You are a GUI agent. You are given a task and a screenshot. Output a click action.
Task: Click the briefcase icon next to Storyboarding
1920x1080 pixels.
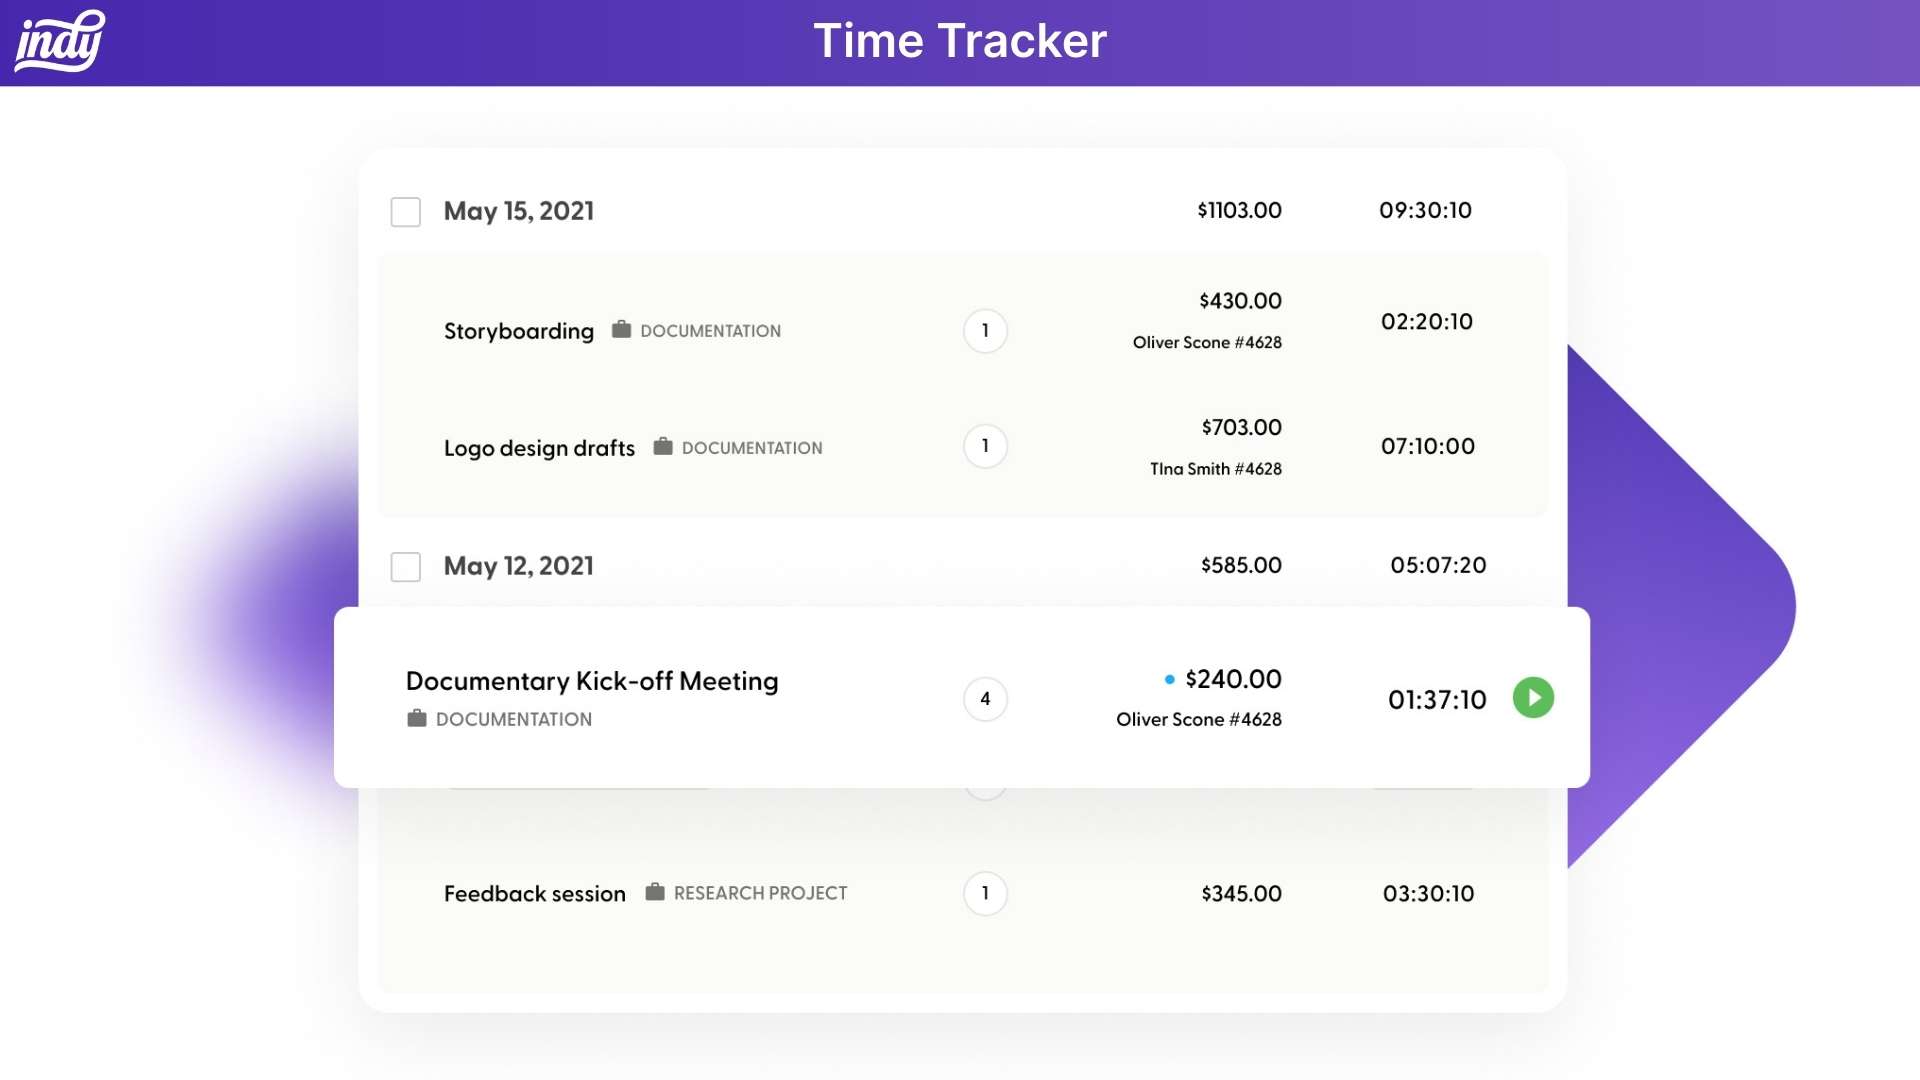click(x=621, y=329)
